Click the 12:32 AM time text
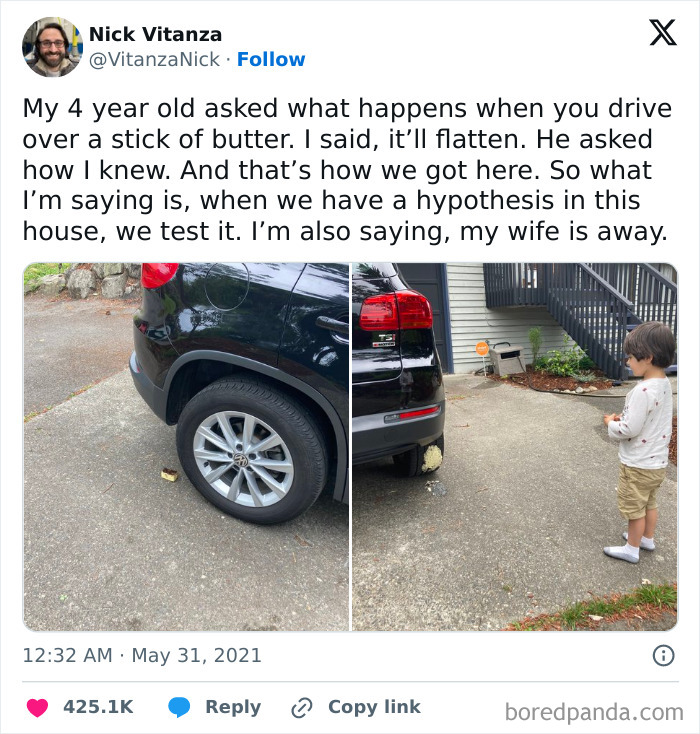 (64, 656)
